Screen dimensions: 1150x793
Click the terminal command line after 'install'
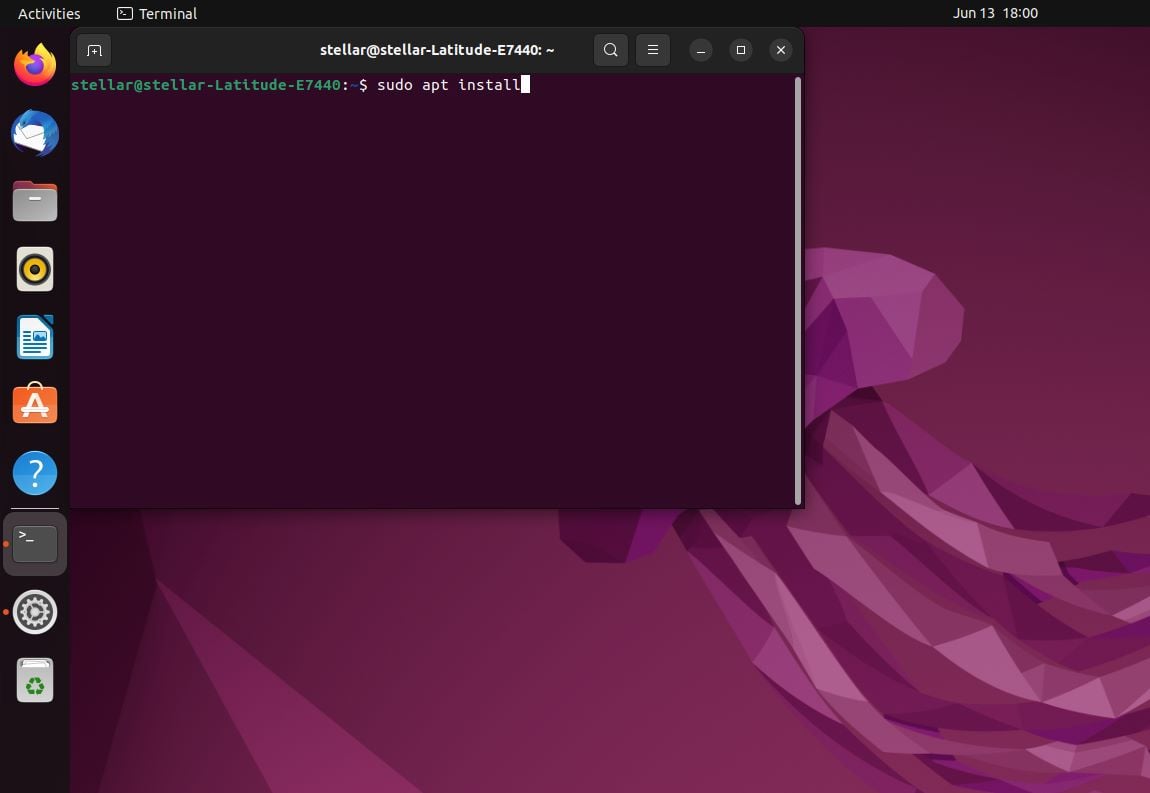pos(525,85)
